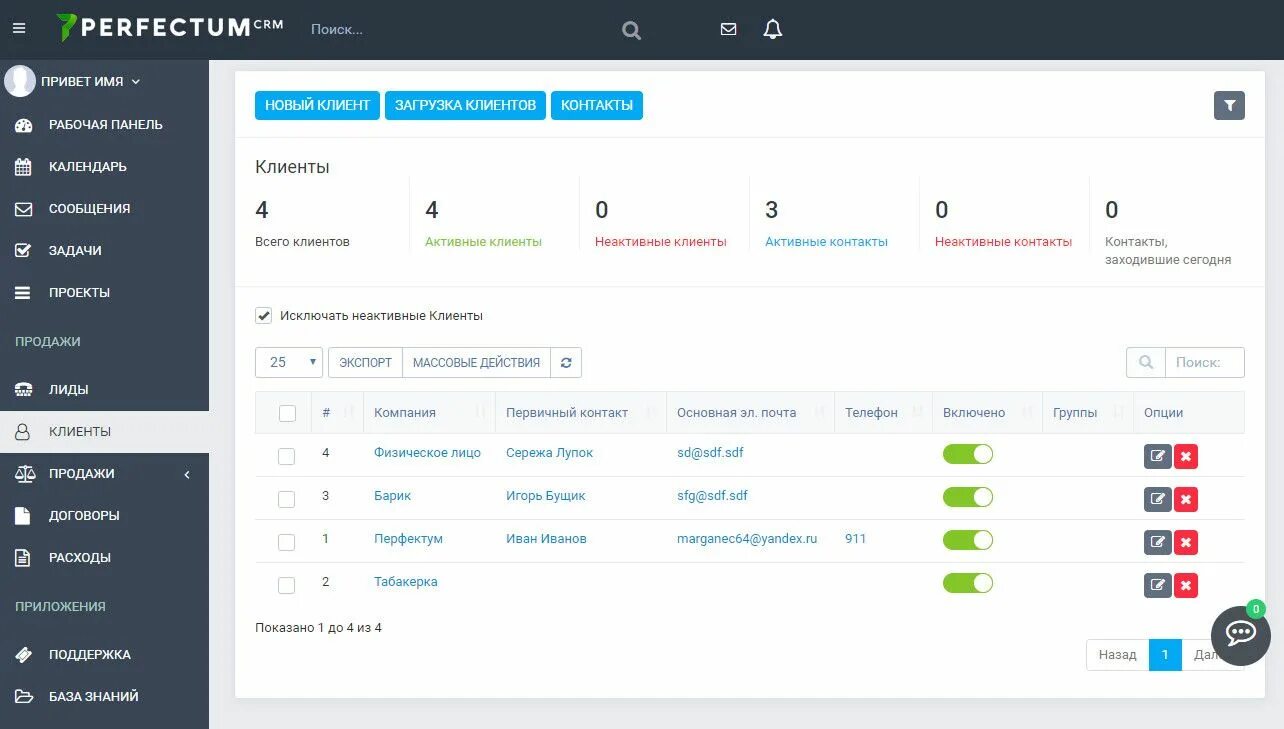Viewport: 1284px width, 729px height.
Task: Expand the Продажи sidebar submenu
Action: click(x=104, y=474)
